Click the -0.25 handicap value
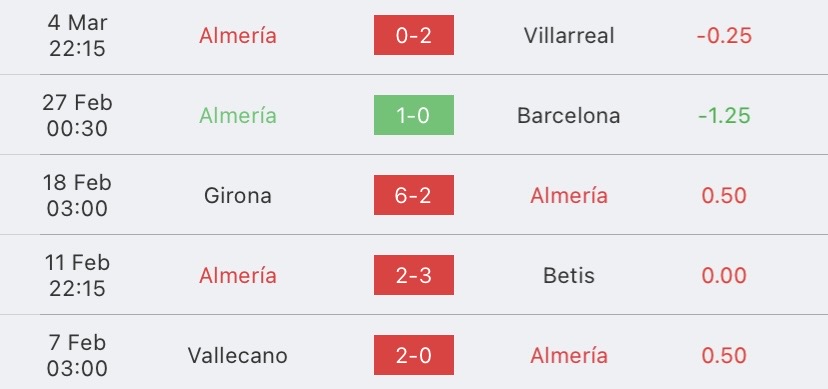 724,35
